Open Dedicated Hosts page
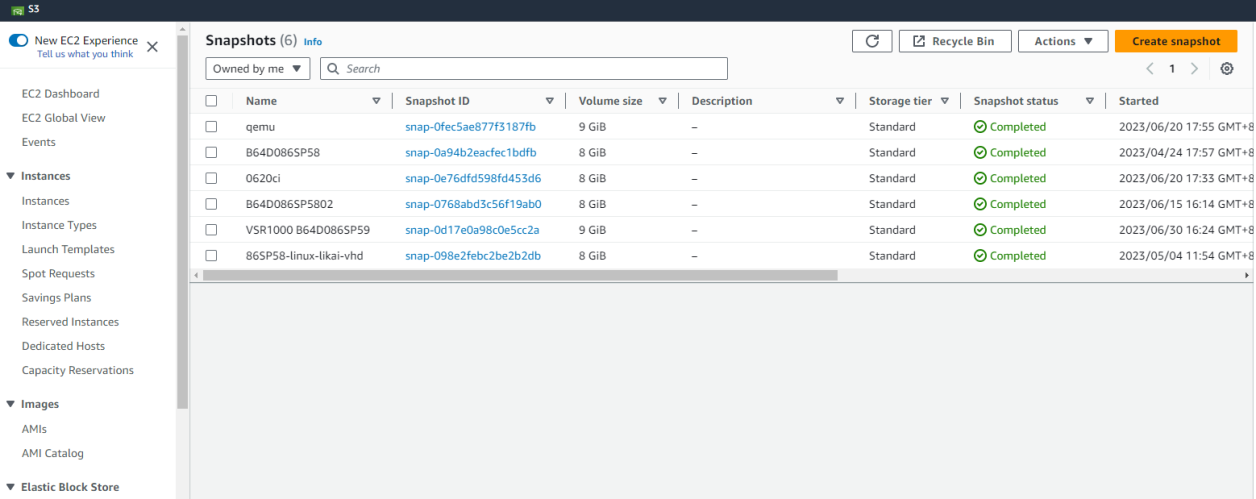Viewport: 1256px width, 499px height. pyautogui.click(x=63, y=346)
